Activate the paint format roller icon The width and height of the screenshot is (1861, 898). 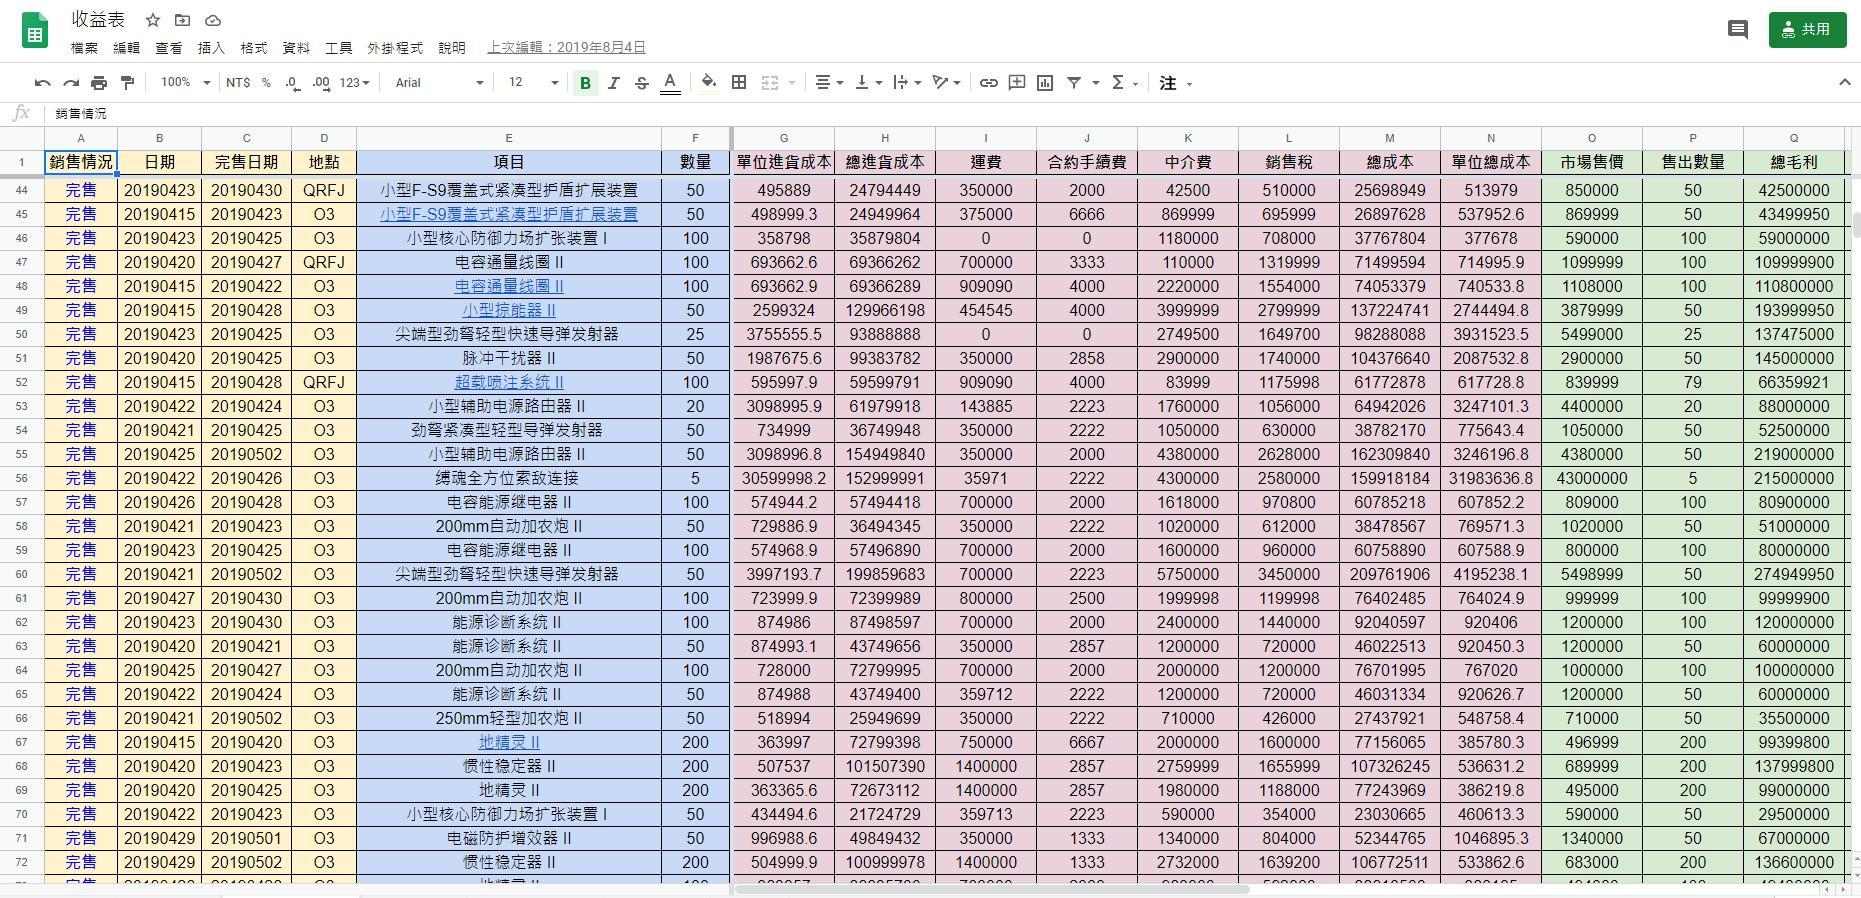pos(127,83)
